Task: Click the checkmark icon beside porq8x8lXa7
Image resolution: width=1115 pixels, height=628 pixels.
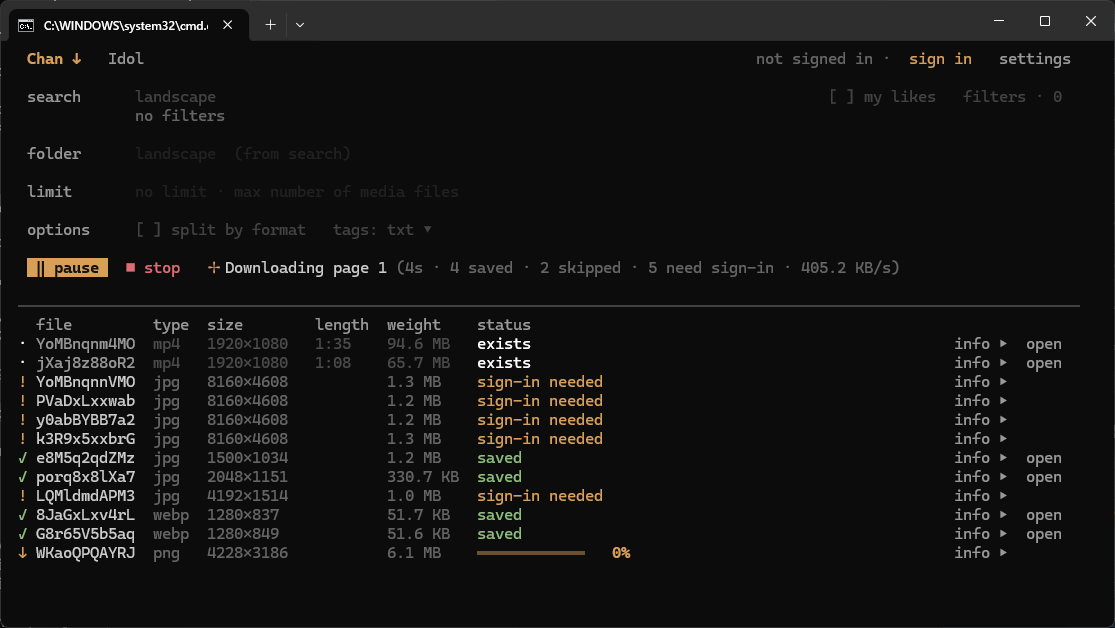Action: 23,477
